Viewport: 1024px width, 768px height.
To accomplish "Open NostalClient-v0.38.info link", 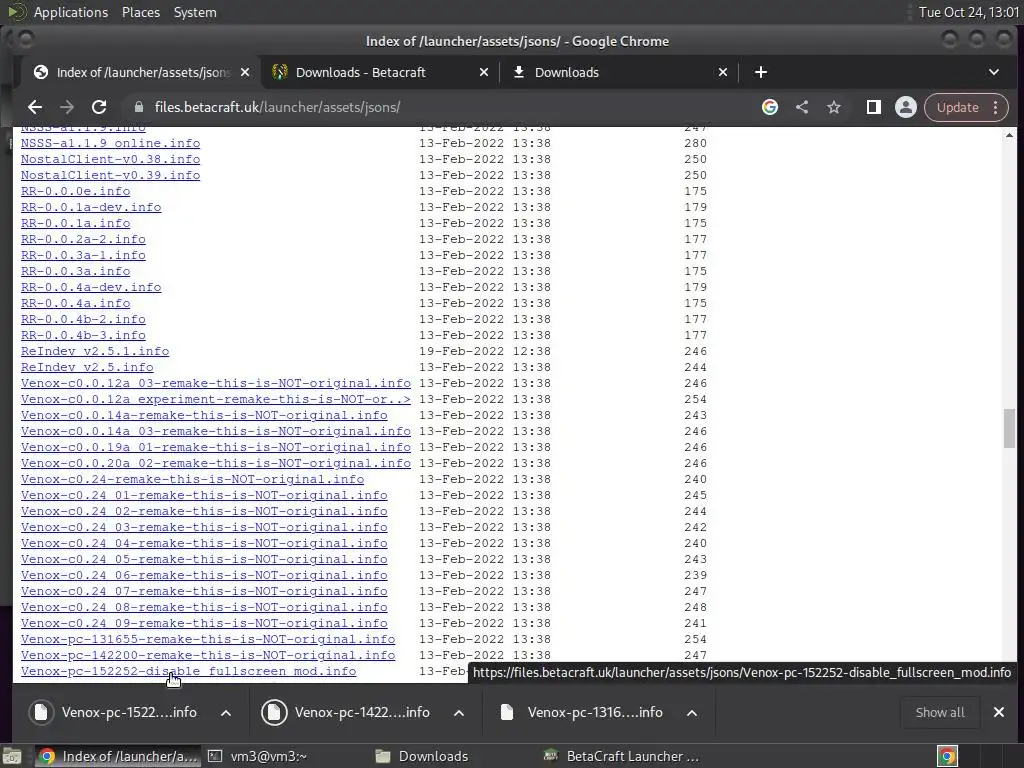I will coord(110,159).
